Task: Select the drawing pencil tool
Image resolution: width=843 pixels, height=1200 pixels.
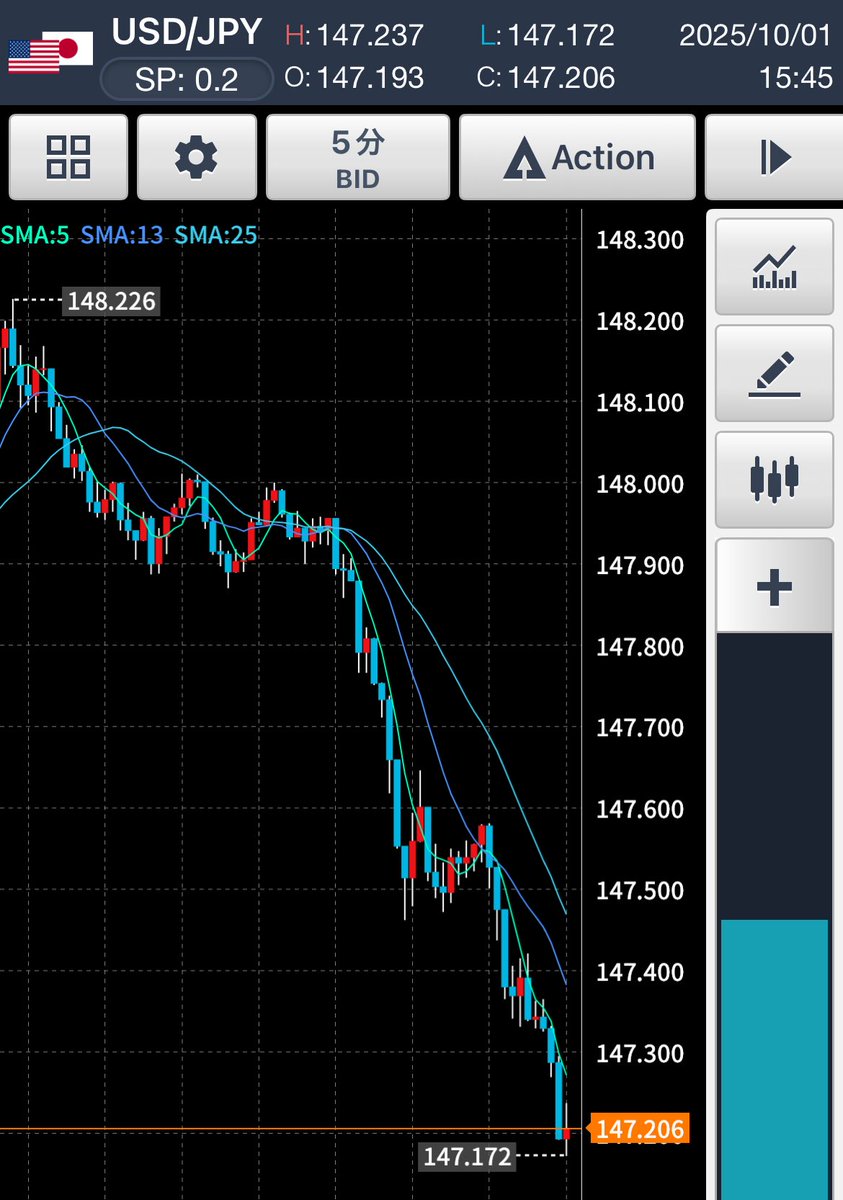Action: 775,373
